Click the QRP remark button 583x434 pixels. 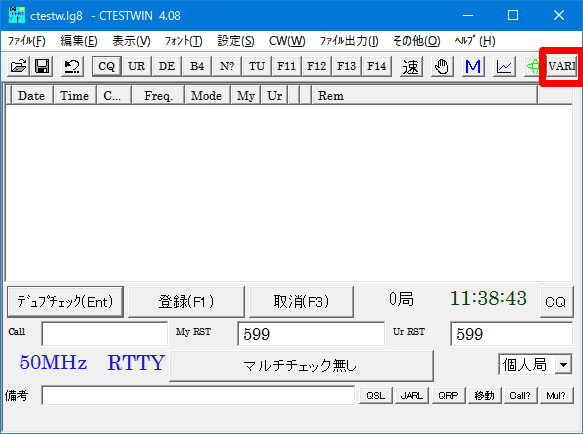pyautogui.click(x=448, y=395)
